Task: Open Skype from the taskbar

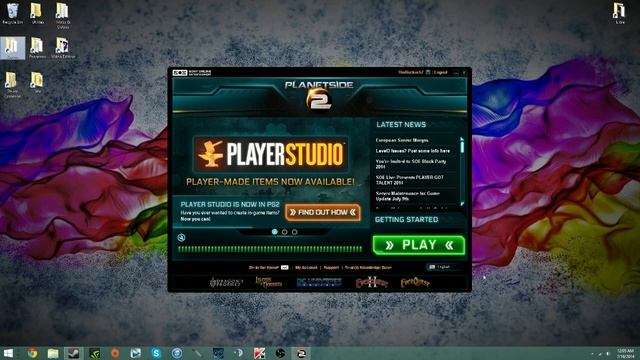Action: click(x=156, y=353)
